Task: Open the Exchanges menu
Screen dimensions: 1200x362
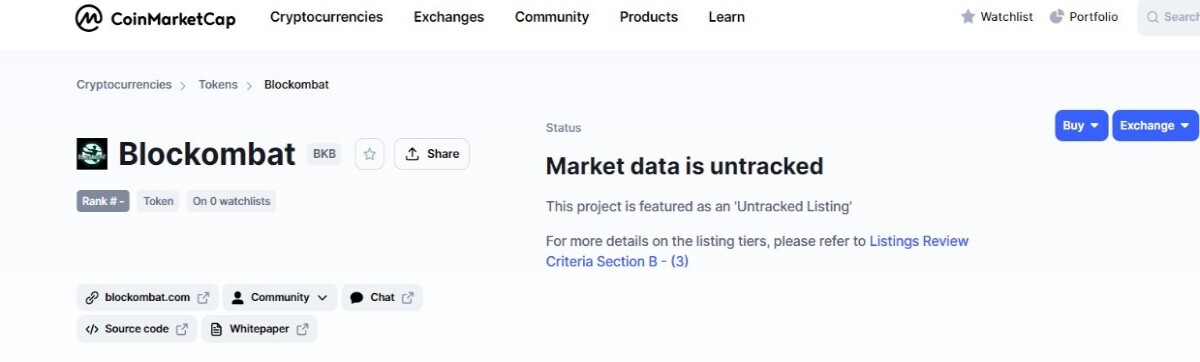Action: click(x=449, y=17)
